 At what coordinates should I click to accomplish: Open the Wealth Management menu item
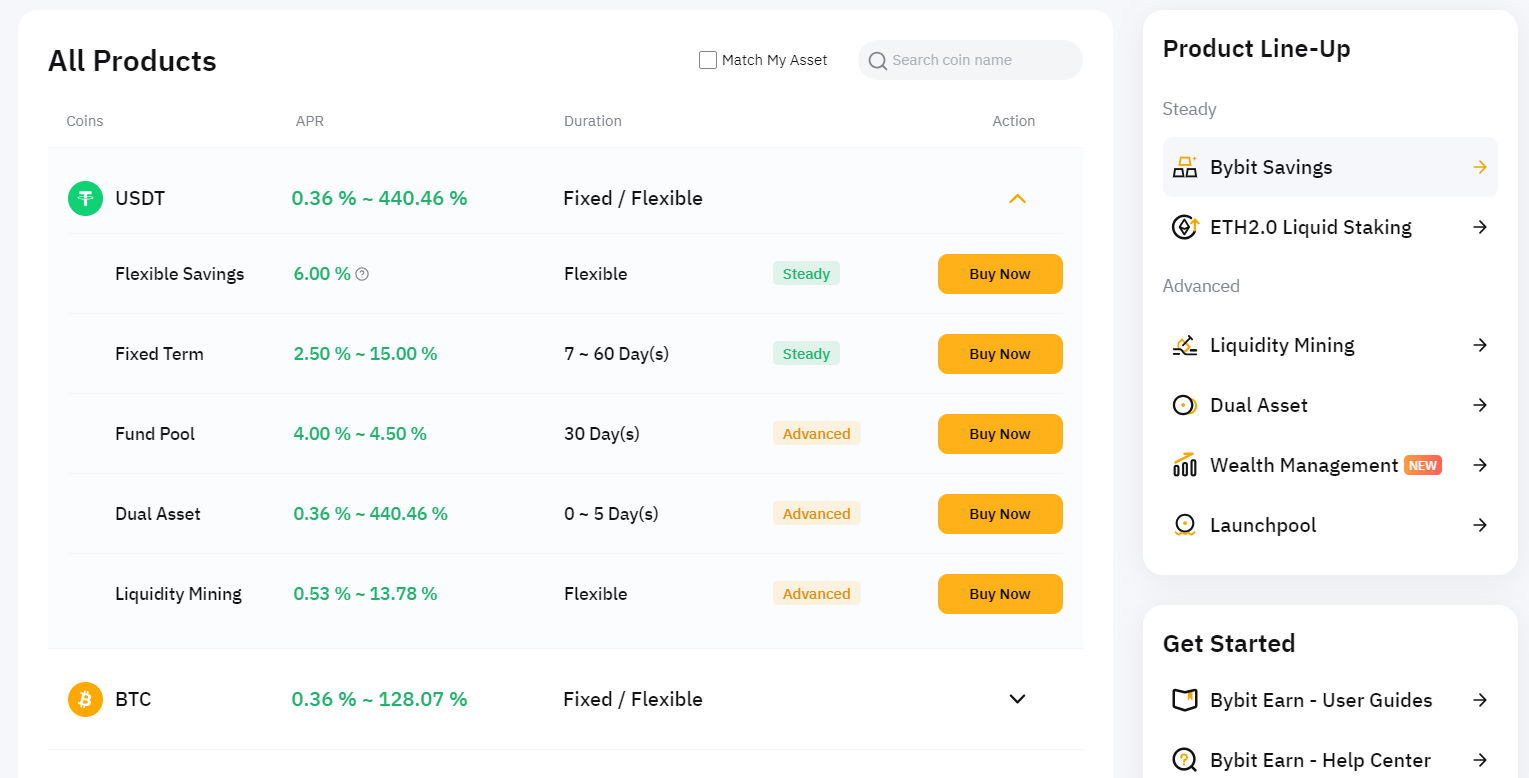[1304, 465]
